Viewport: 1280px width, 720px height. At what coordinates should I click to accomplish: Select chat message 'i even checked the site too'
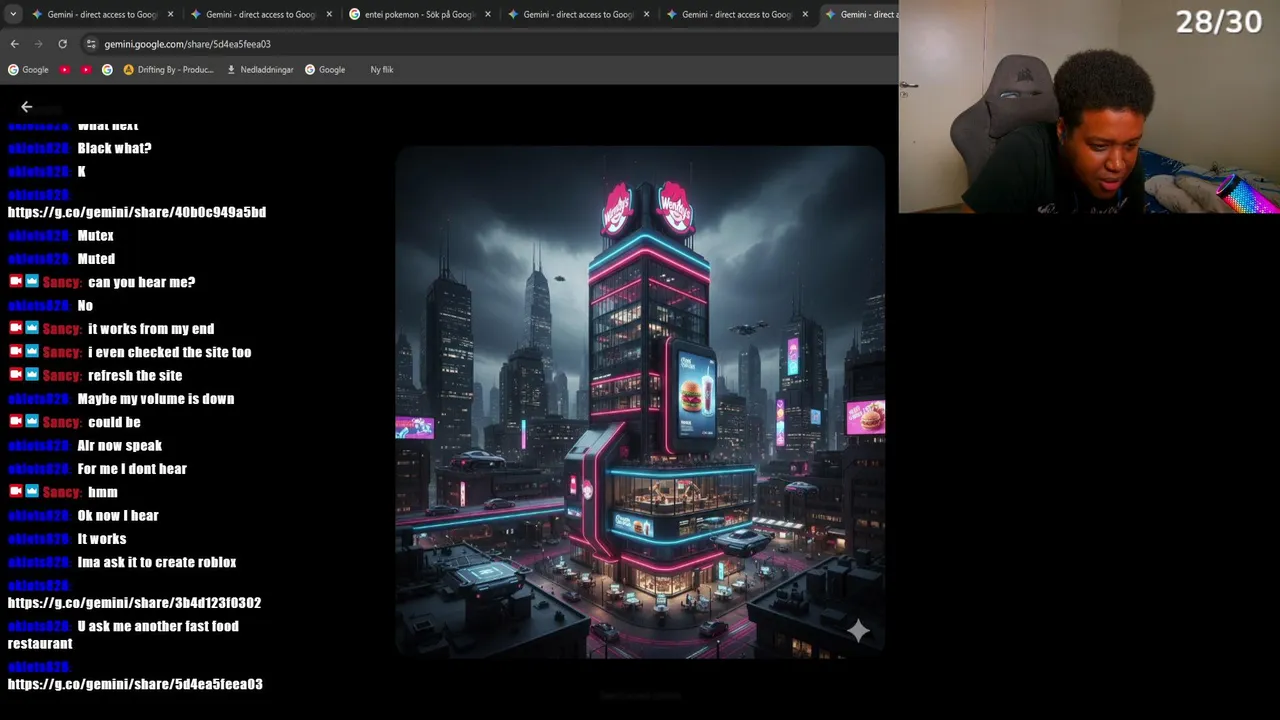170,352
